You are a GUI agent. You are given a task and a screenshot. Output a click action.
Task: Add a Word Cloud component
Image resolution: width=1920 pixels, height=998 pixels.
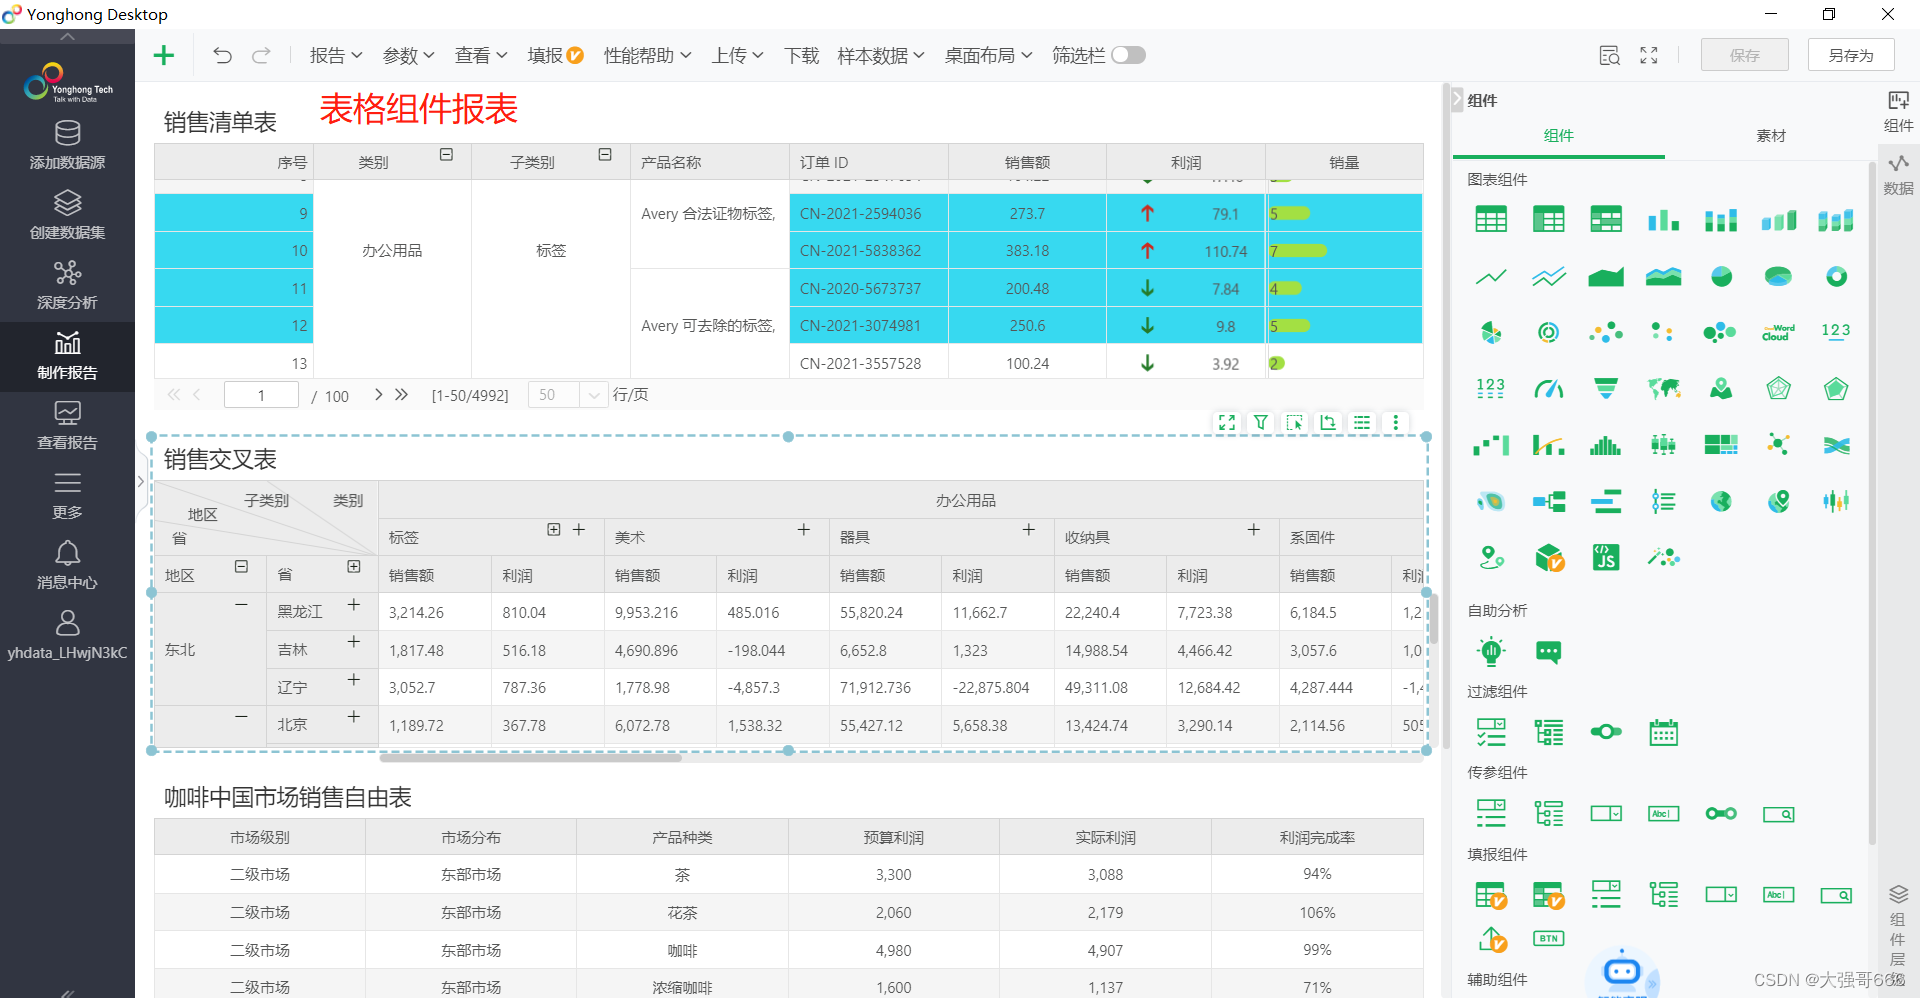pyautogui.click(x=1778, y=332)
